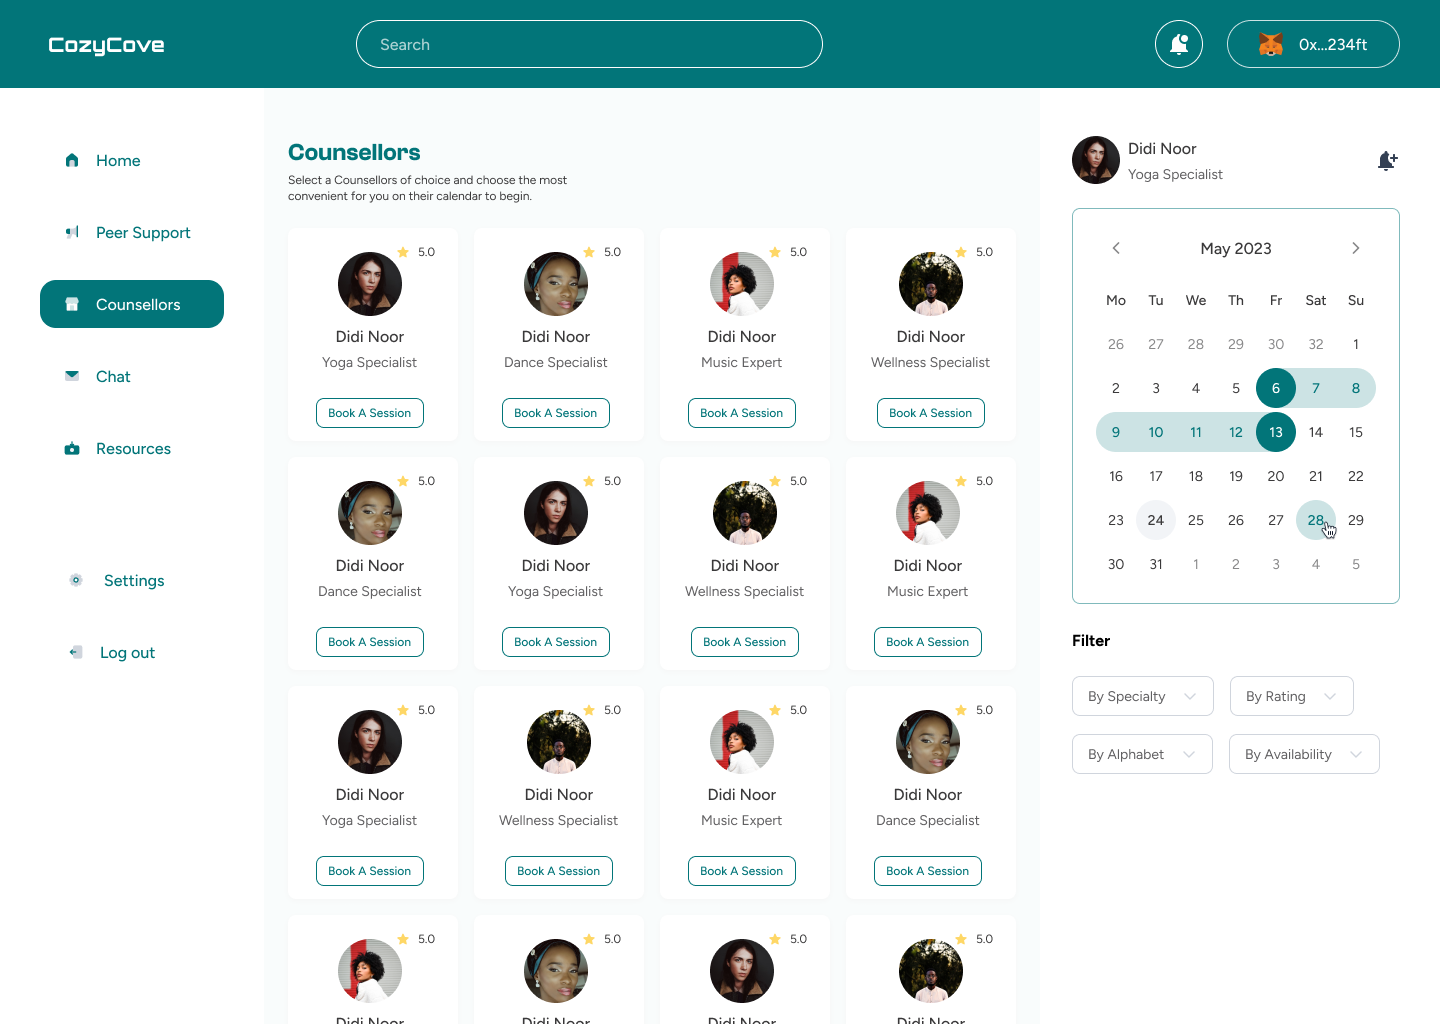This screenshot has height=1024, width=1440.
Task: Book a session with third-row Dance Specialist
Action: [928, 871]
